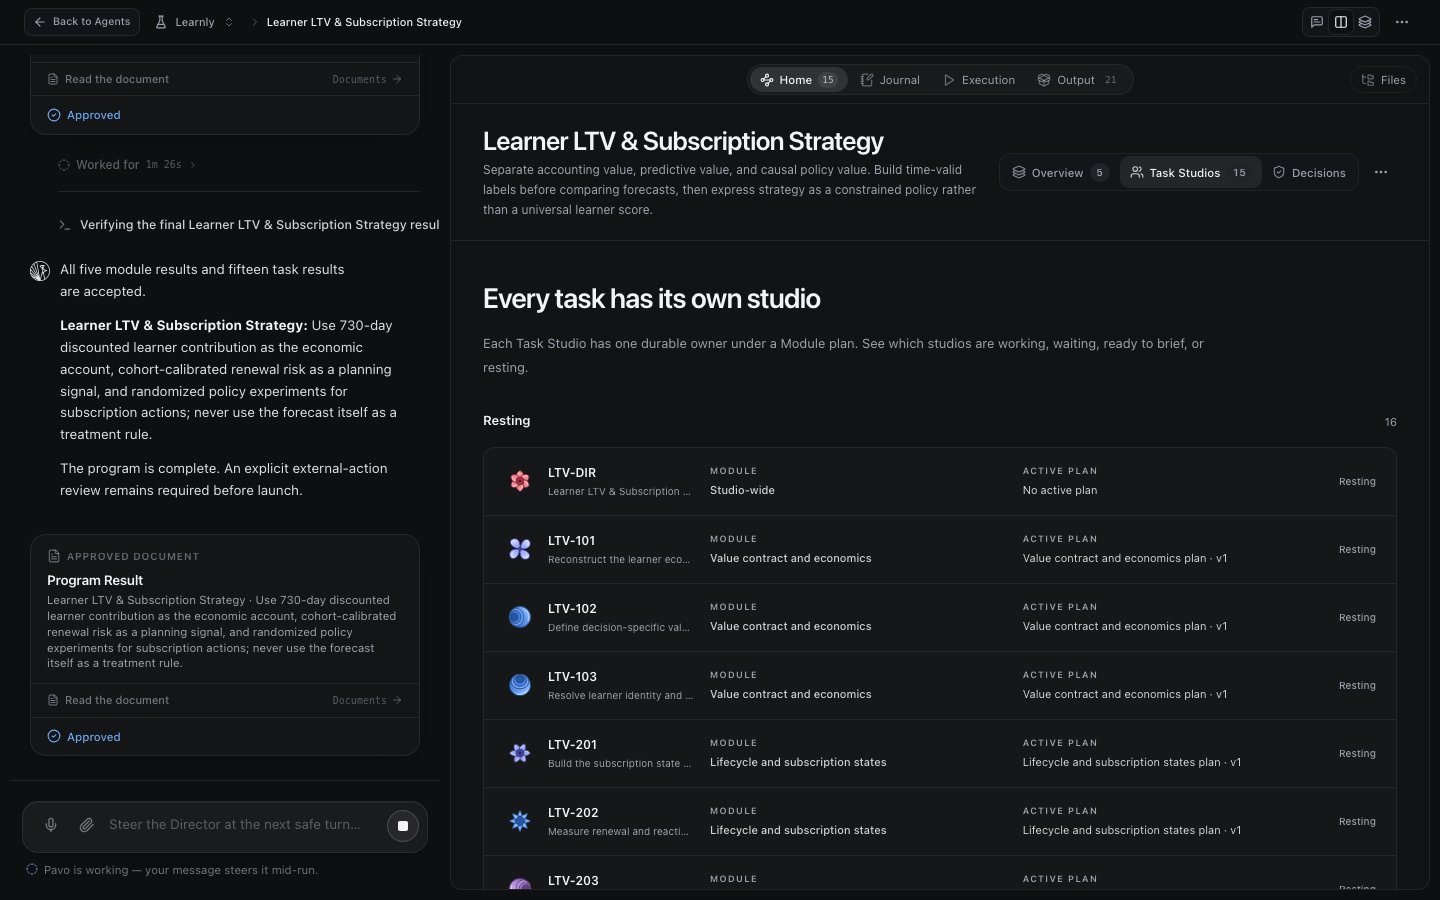
Task: Click the paperclip attach file icon
Action: coord(87,825)
